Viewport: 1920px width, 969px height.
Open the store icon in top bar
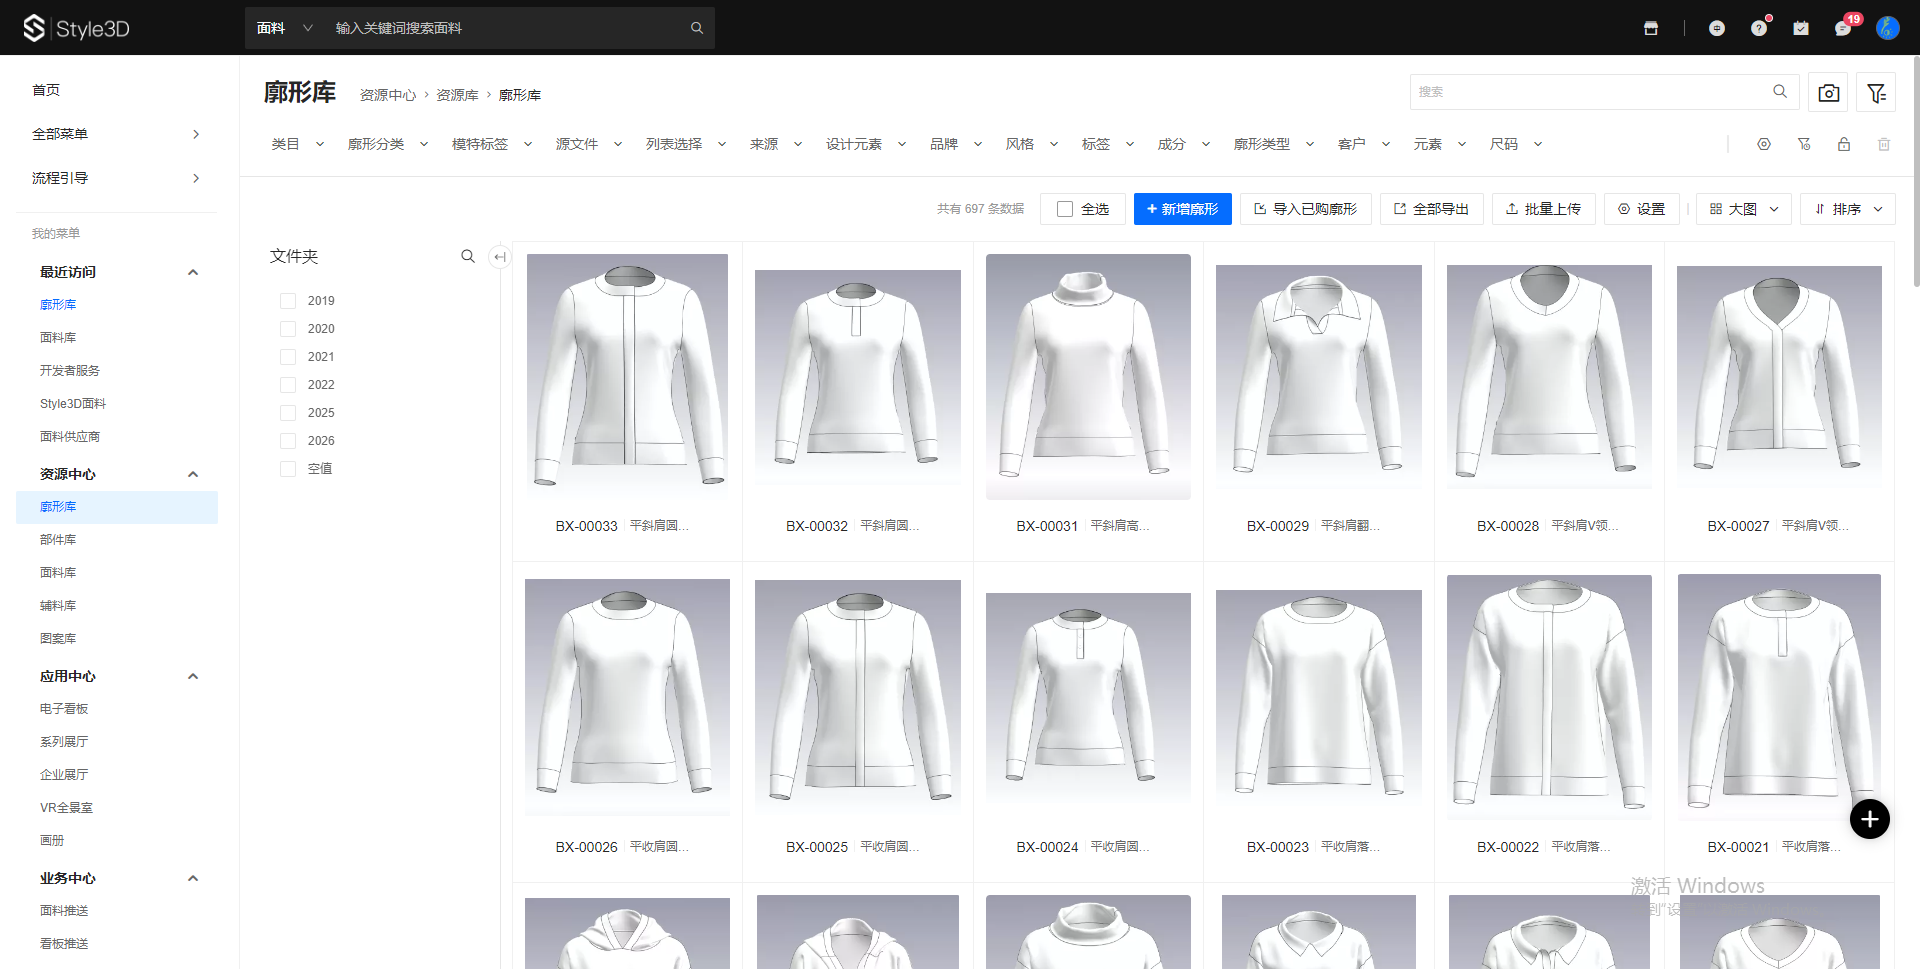click(1651, 28)
